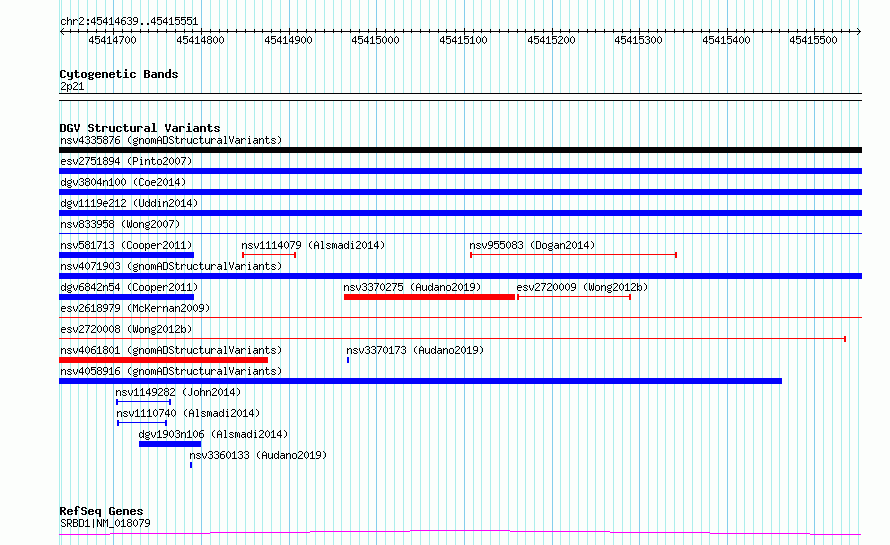Click the Cytogenetic Bands track heading
Screen dimensions: 890x545
[x=119, y=74]
